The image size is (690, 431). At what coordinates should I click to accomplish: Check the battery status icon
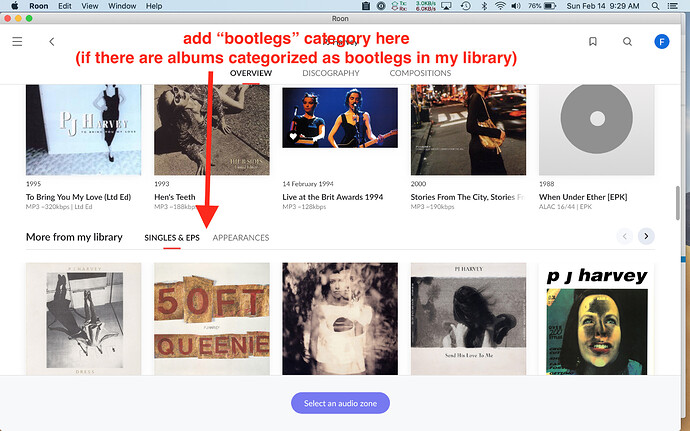point(551,6)
